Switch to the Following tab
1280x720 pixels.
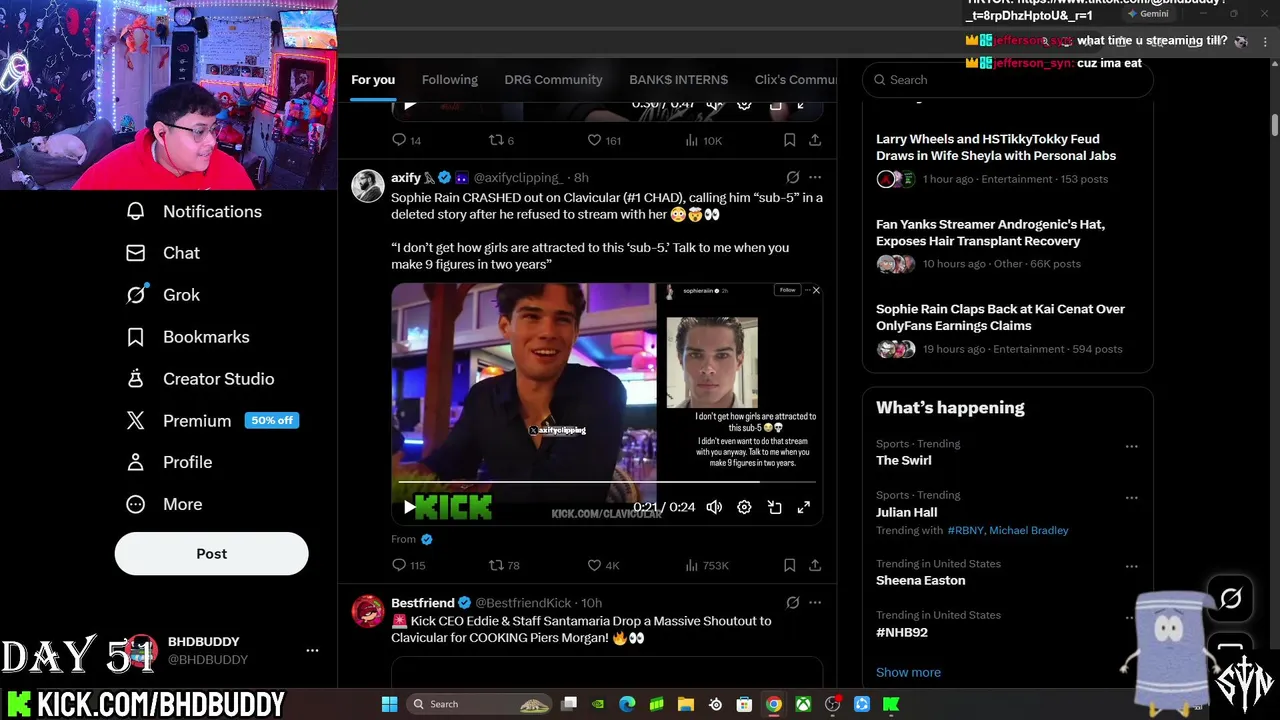pyautogui.click(x=449, y=80)
